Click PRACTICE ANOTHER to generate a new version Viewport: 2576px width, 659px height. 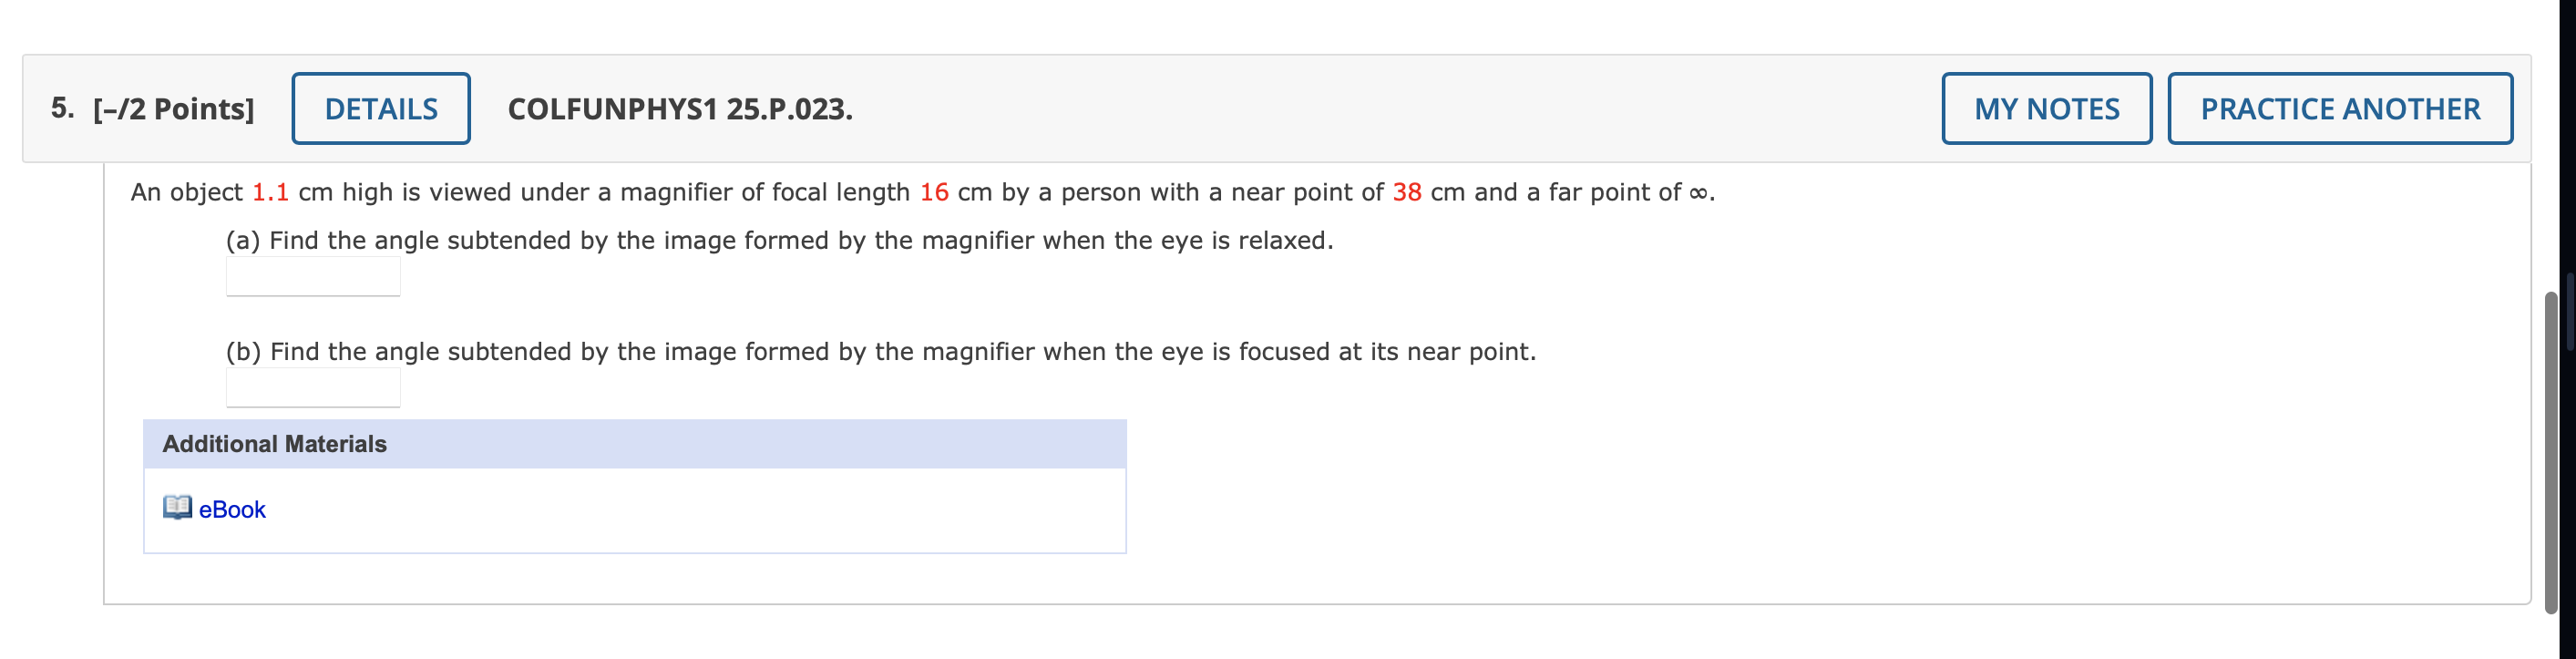[x=2340, y=108]
